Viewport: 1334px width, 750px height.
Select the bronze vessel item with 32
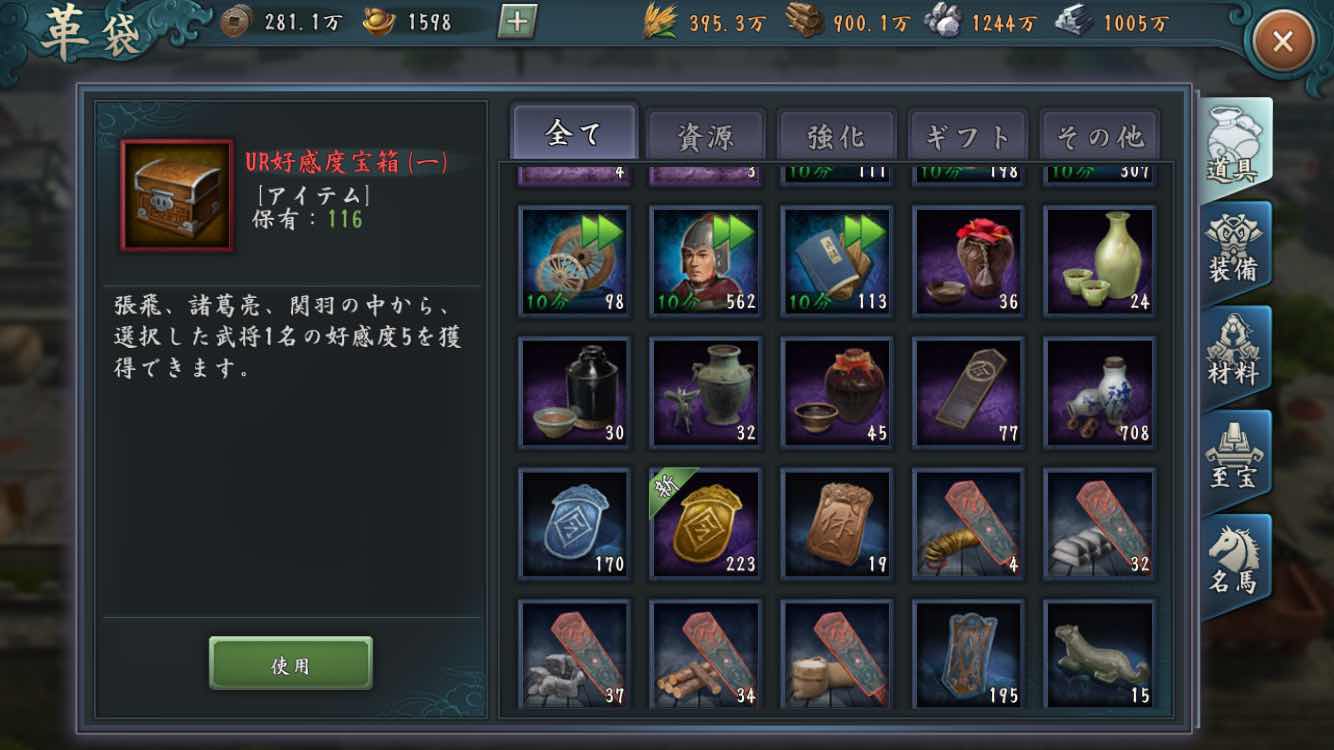tap(706, 392)
